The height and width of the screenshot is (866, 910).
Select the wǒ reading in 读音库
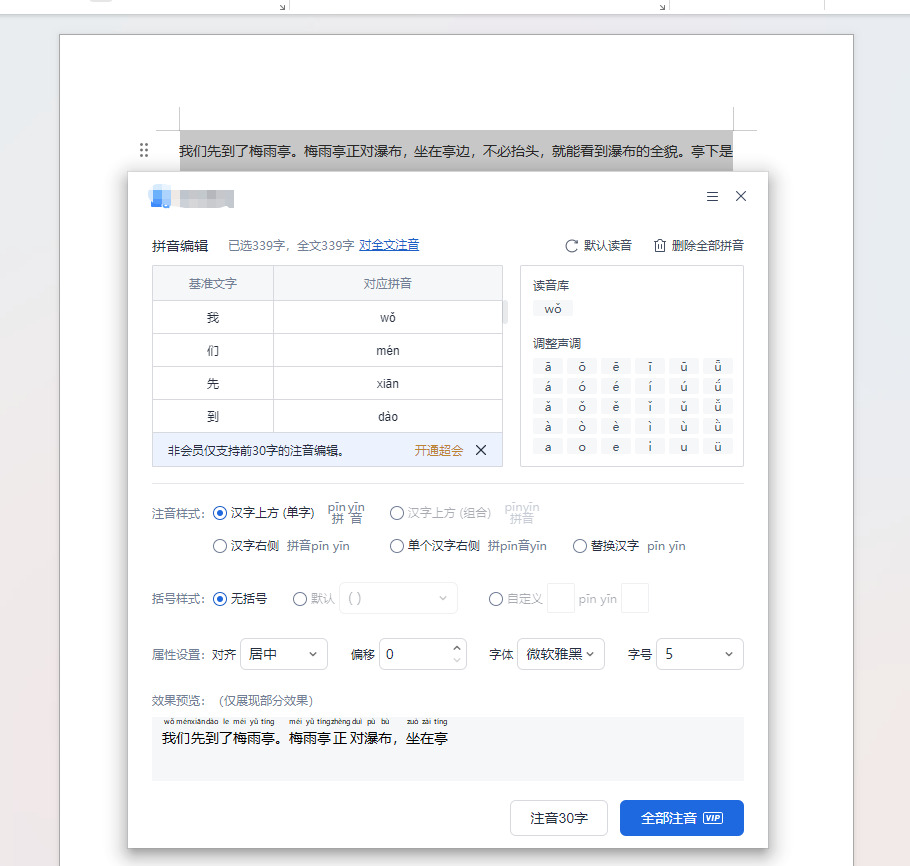click(553, 309)
